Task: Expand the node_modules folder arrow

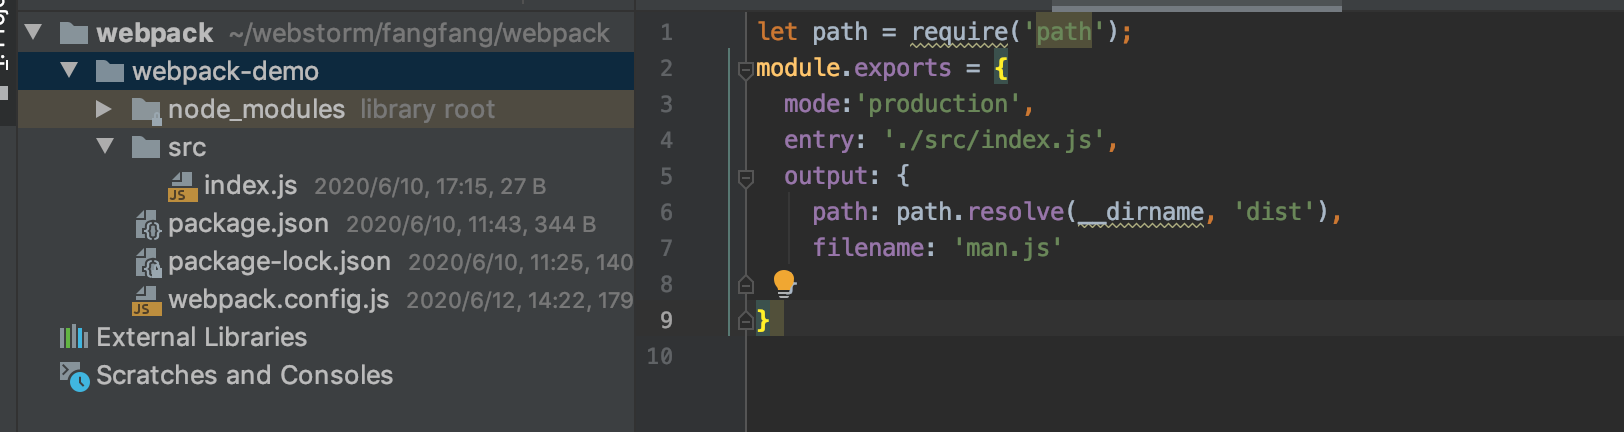Action: click(104, 109)
